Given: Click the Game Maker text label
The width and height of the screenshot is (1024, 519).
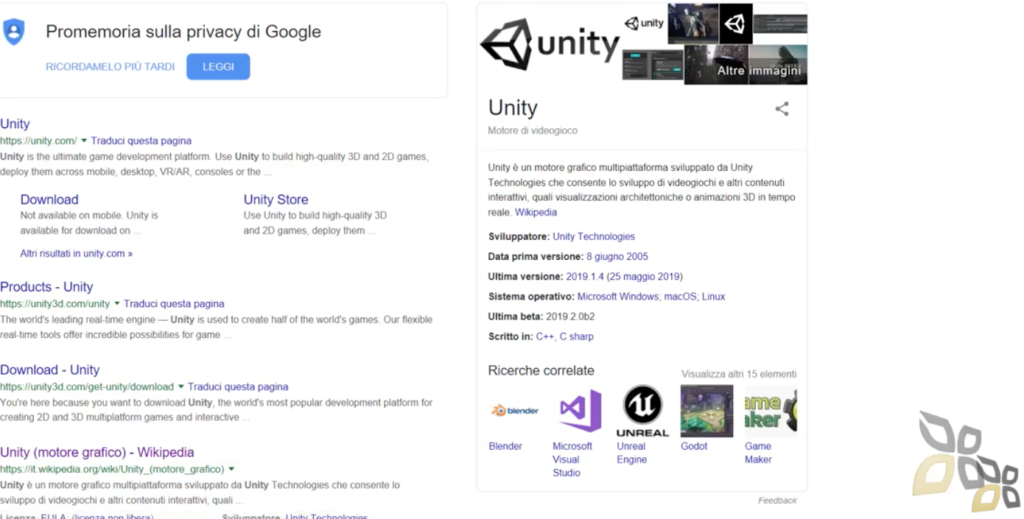Looking at the screenshot, I should point(758,453).
